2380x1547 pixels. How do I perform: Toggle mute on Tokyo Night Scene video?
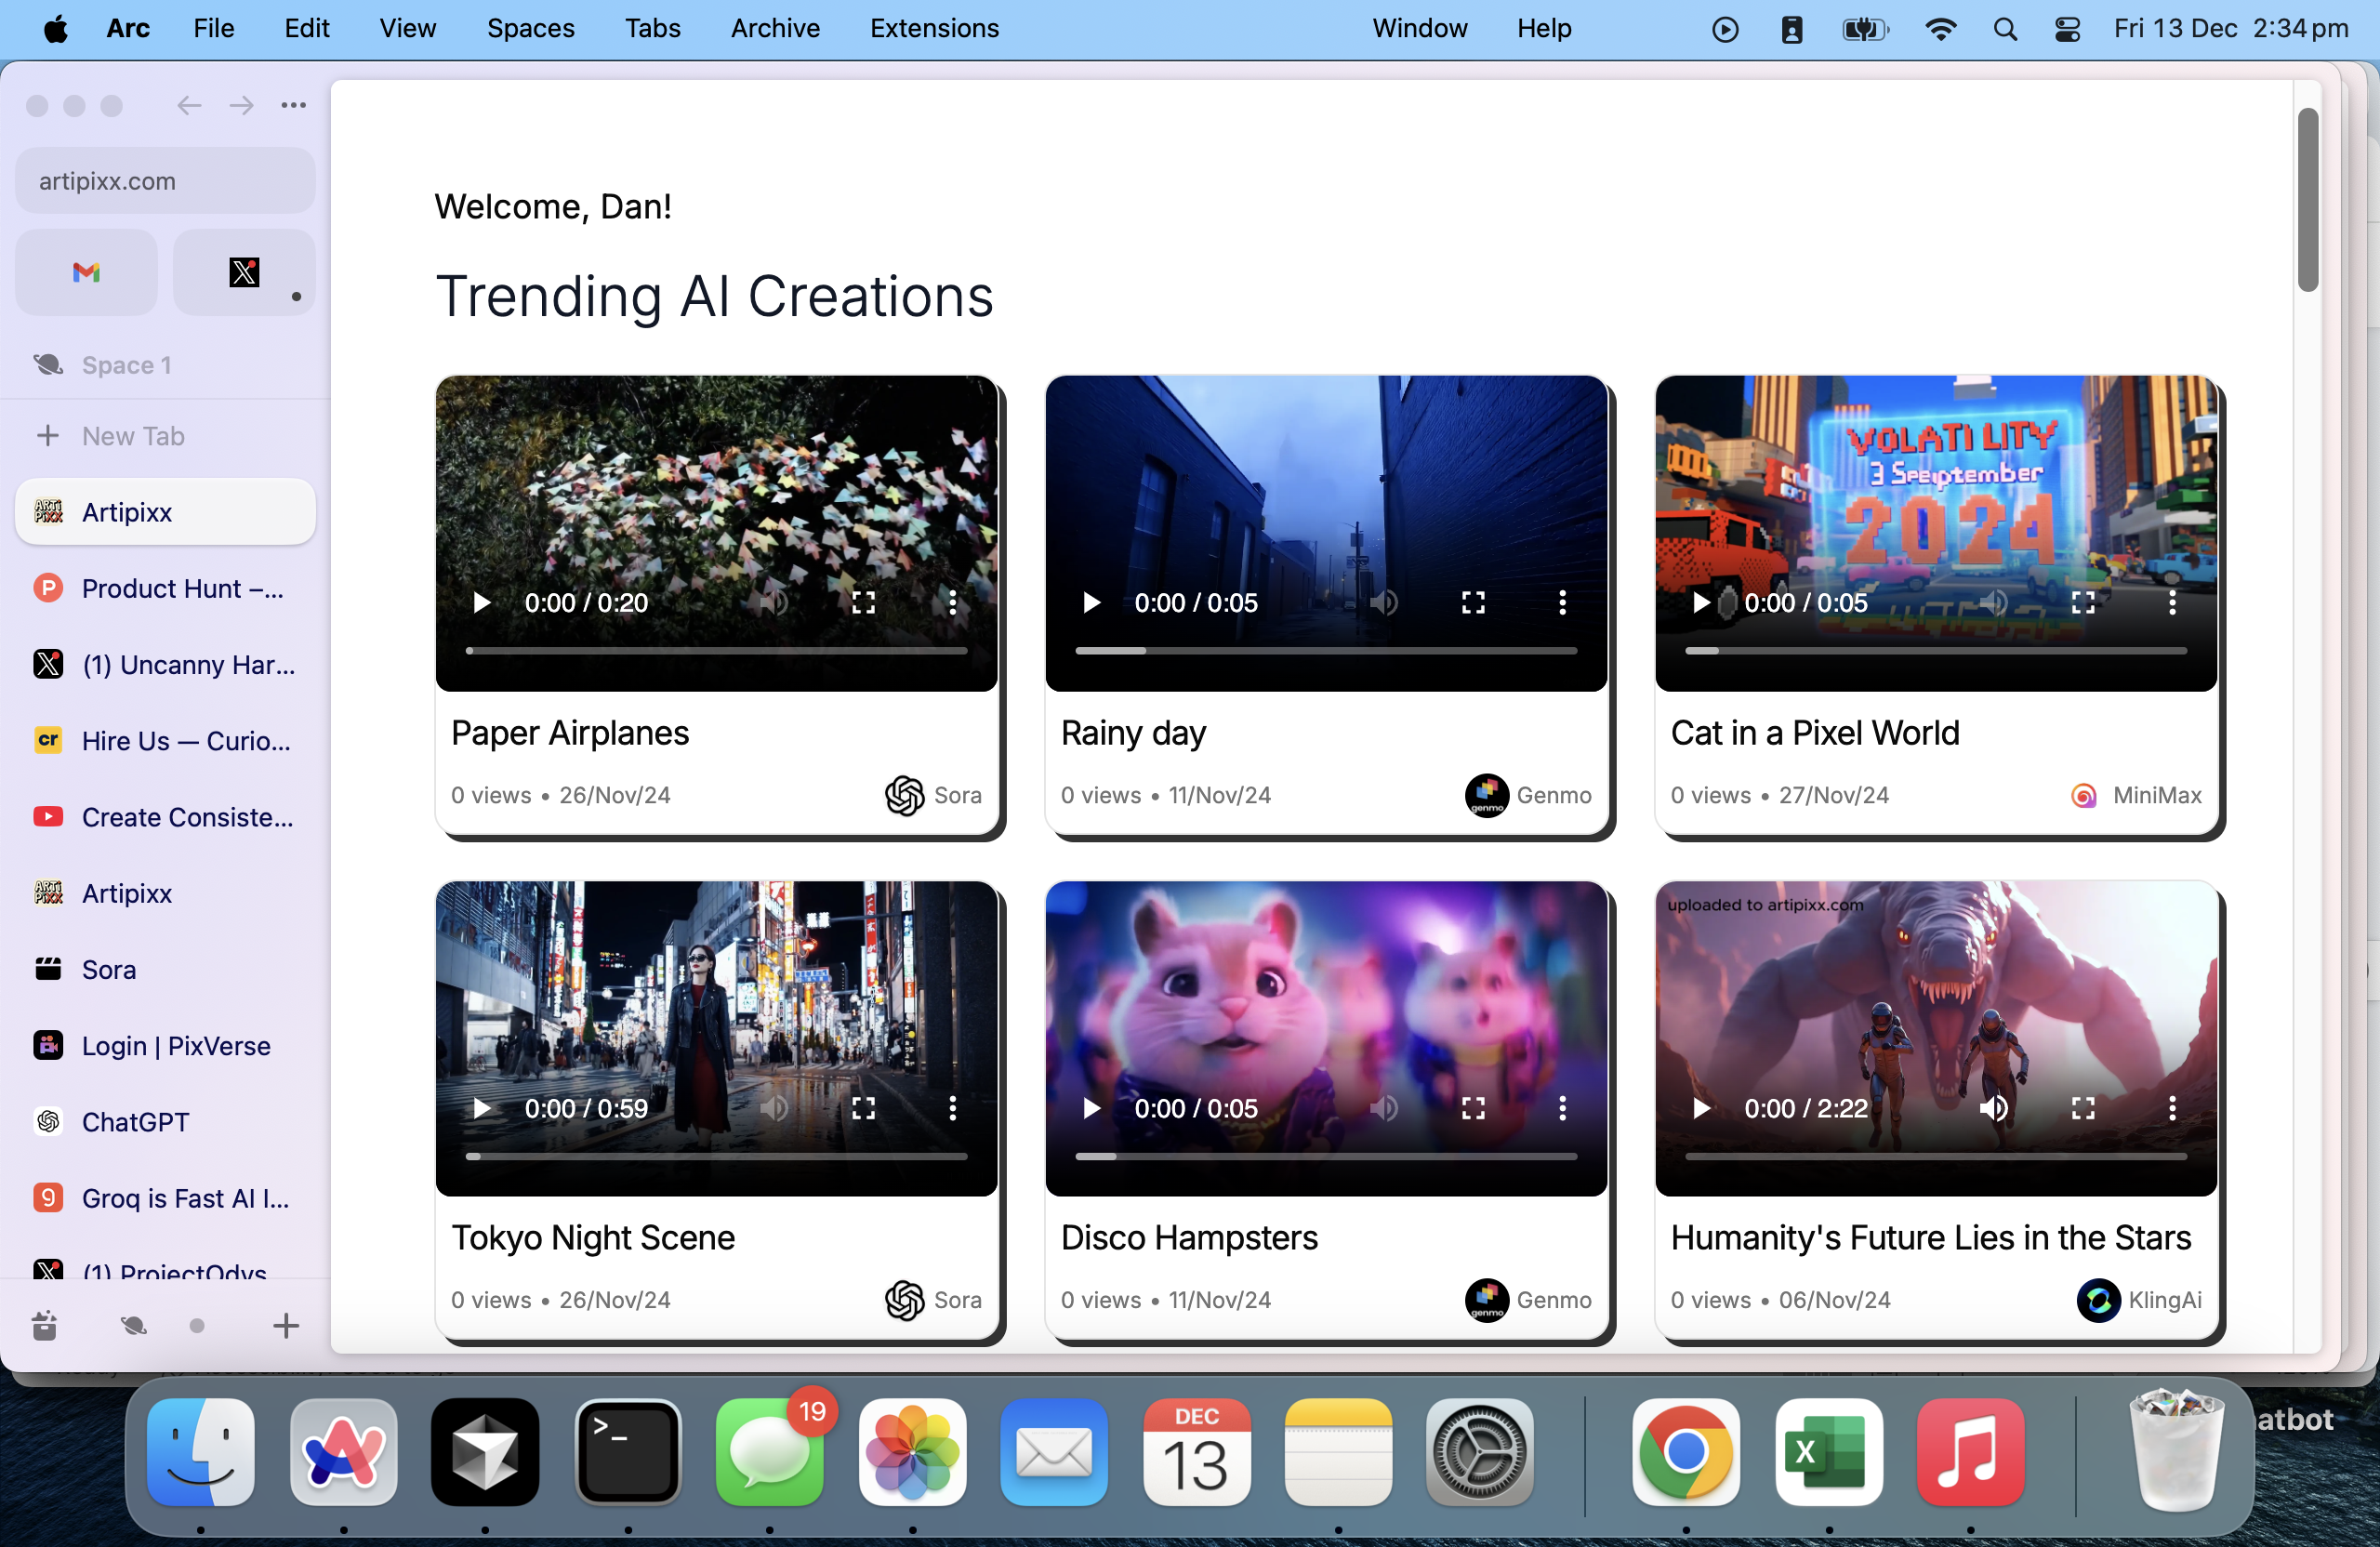pyautogui.click(x=774, y=1108)
